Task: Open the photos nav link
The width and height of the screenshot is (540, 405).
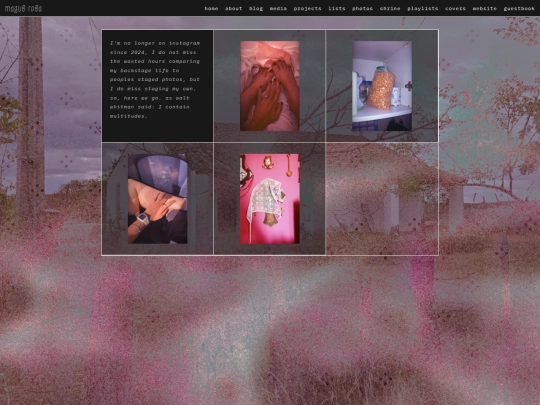Action: [362, 8]
